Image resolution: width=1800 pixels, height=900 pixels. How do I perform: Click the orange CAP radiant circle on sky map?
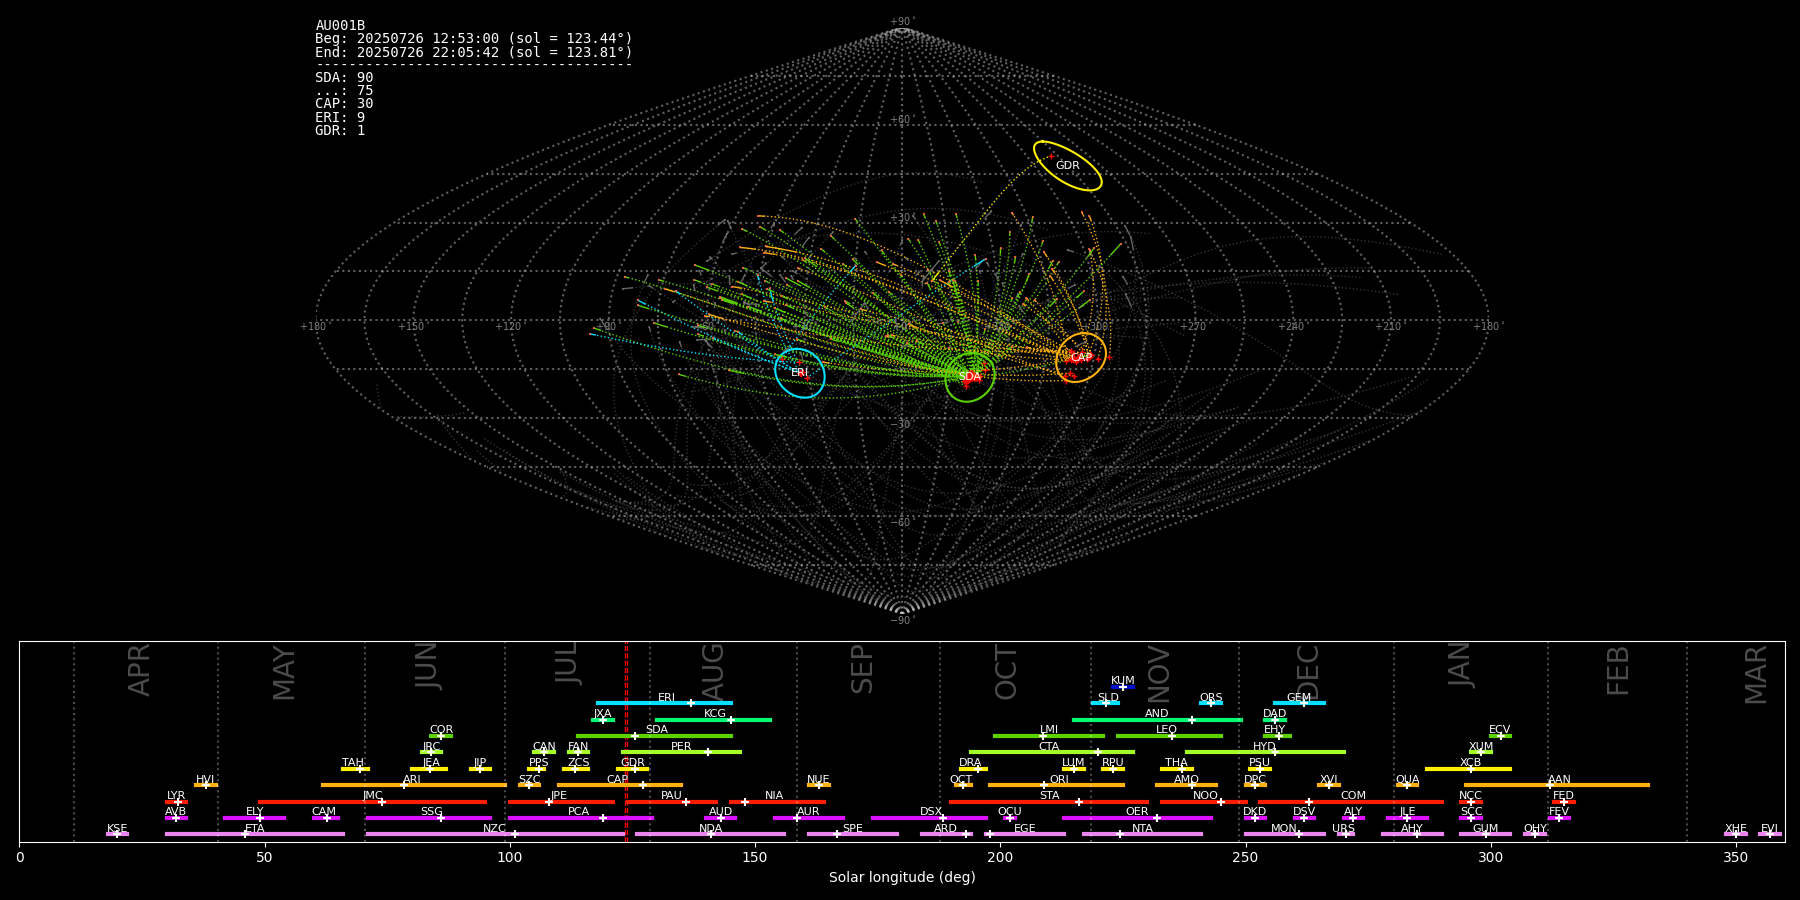pyautogui.click(x=1081, y=357)
